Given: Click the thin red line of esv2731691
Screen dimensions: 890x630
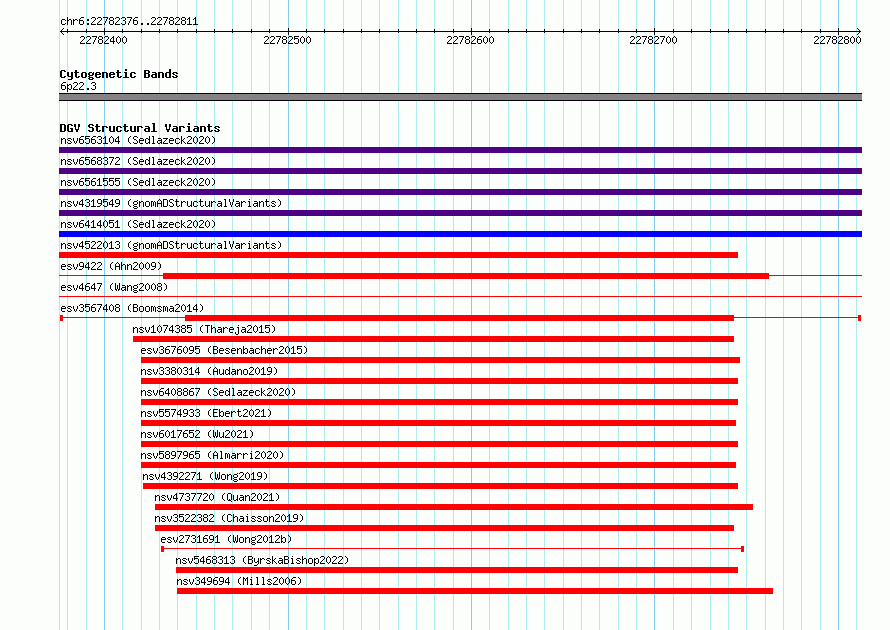Looking at the screenshot, I should coord(452,549).
